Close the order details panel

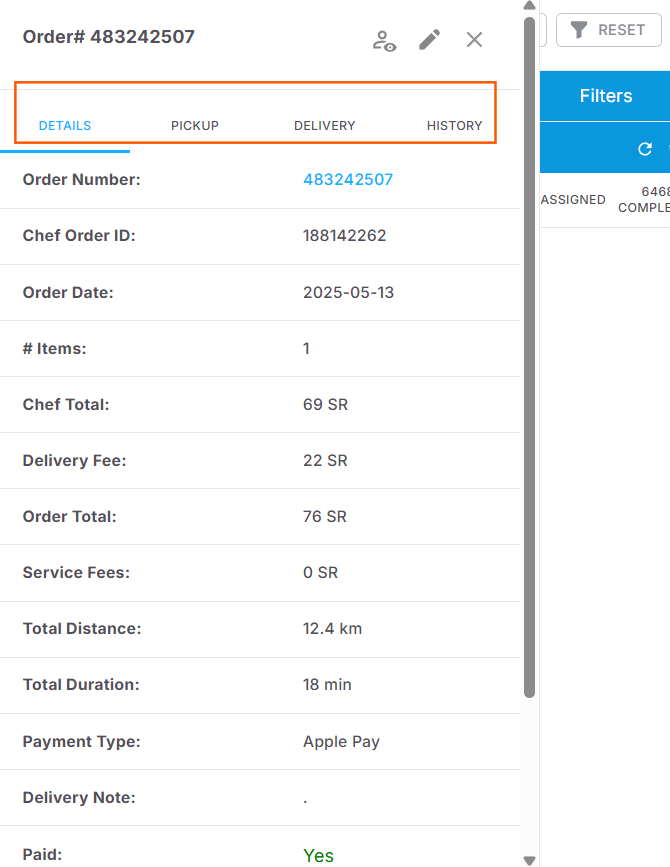pos(474,40)
